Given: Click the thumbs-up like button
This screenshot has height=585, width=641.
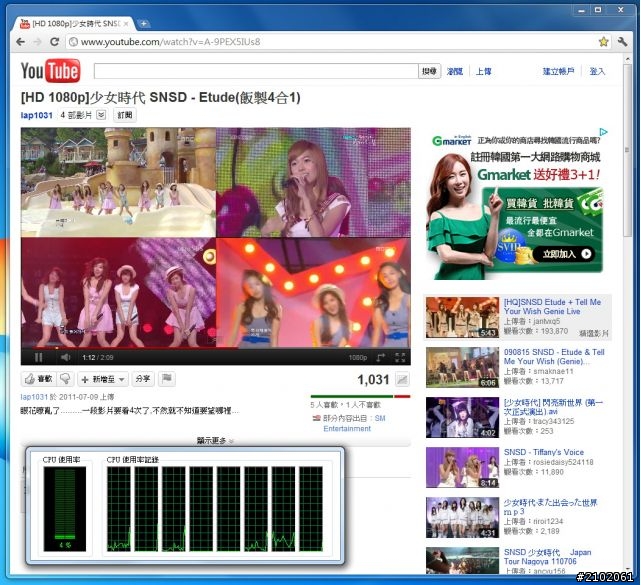Looking at the screenshot, I should [38, 379].
